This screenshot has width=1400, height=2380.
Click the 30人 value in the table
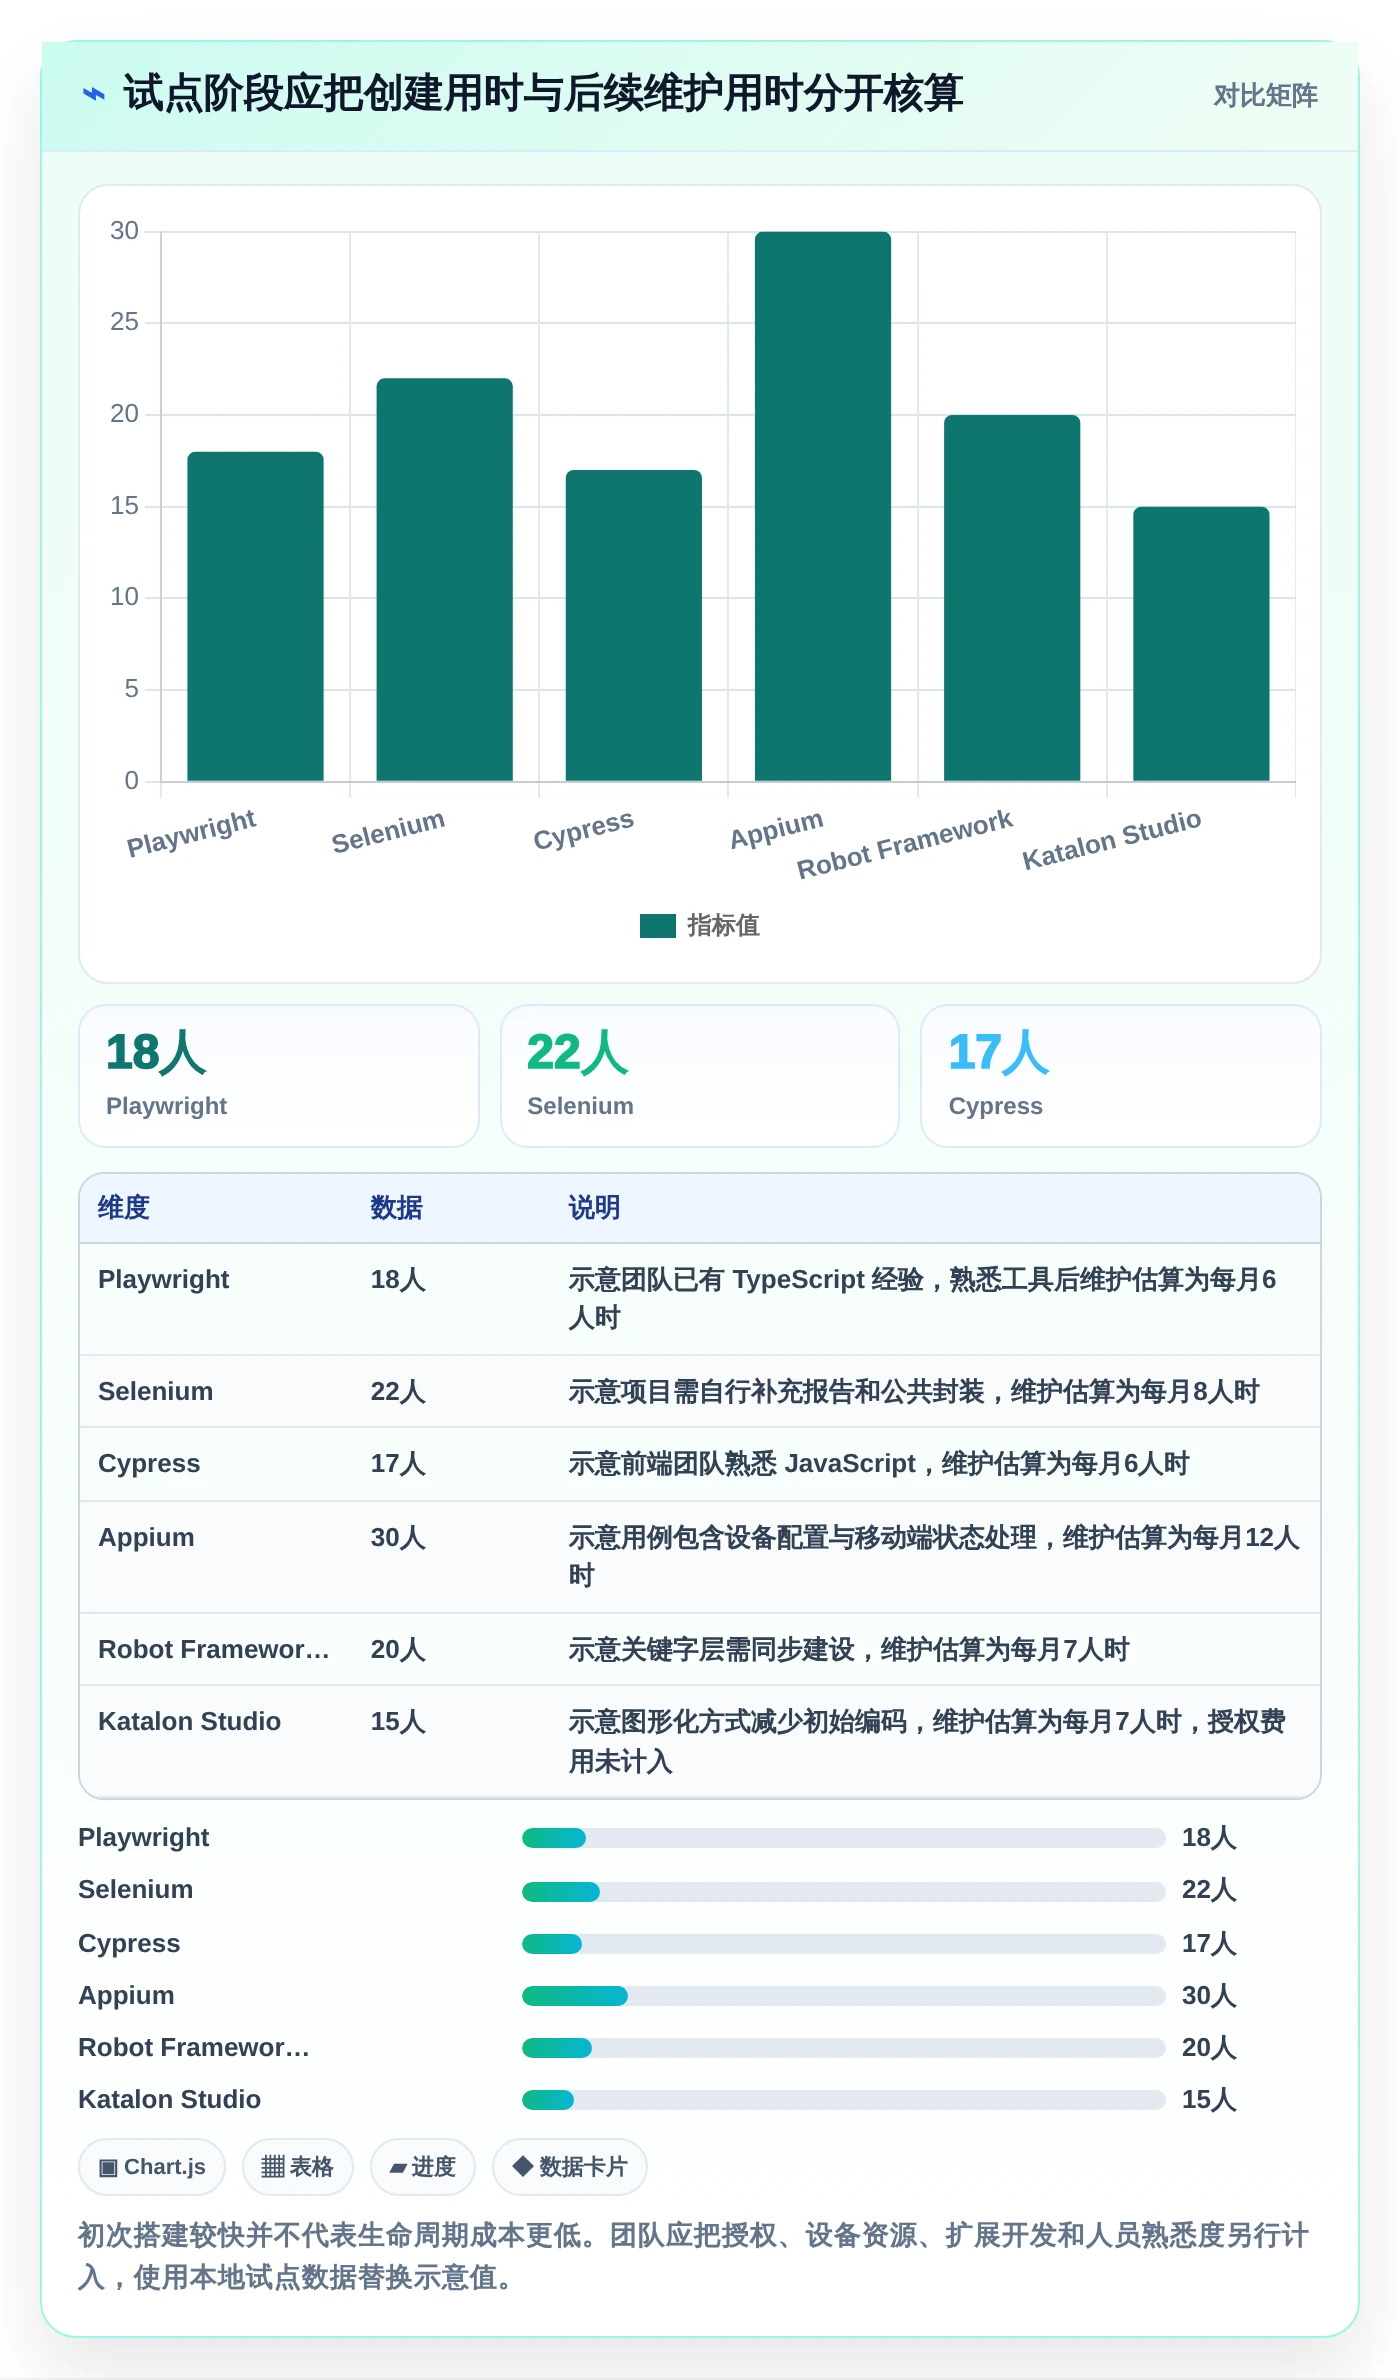coord(398,1538)
